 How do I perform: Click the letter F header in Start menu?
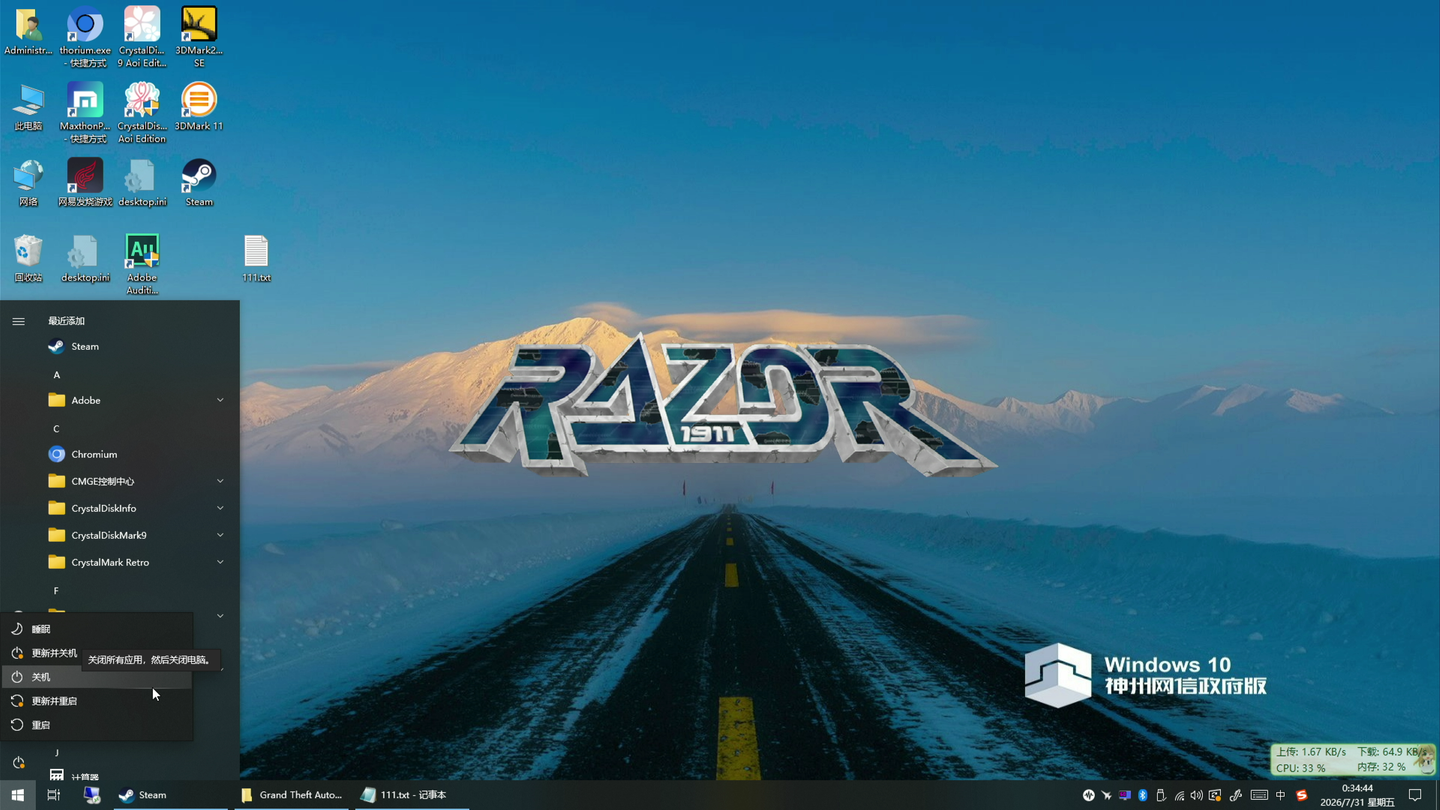click(57, 591)
